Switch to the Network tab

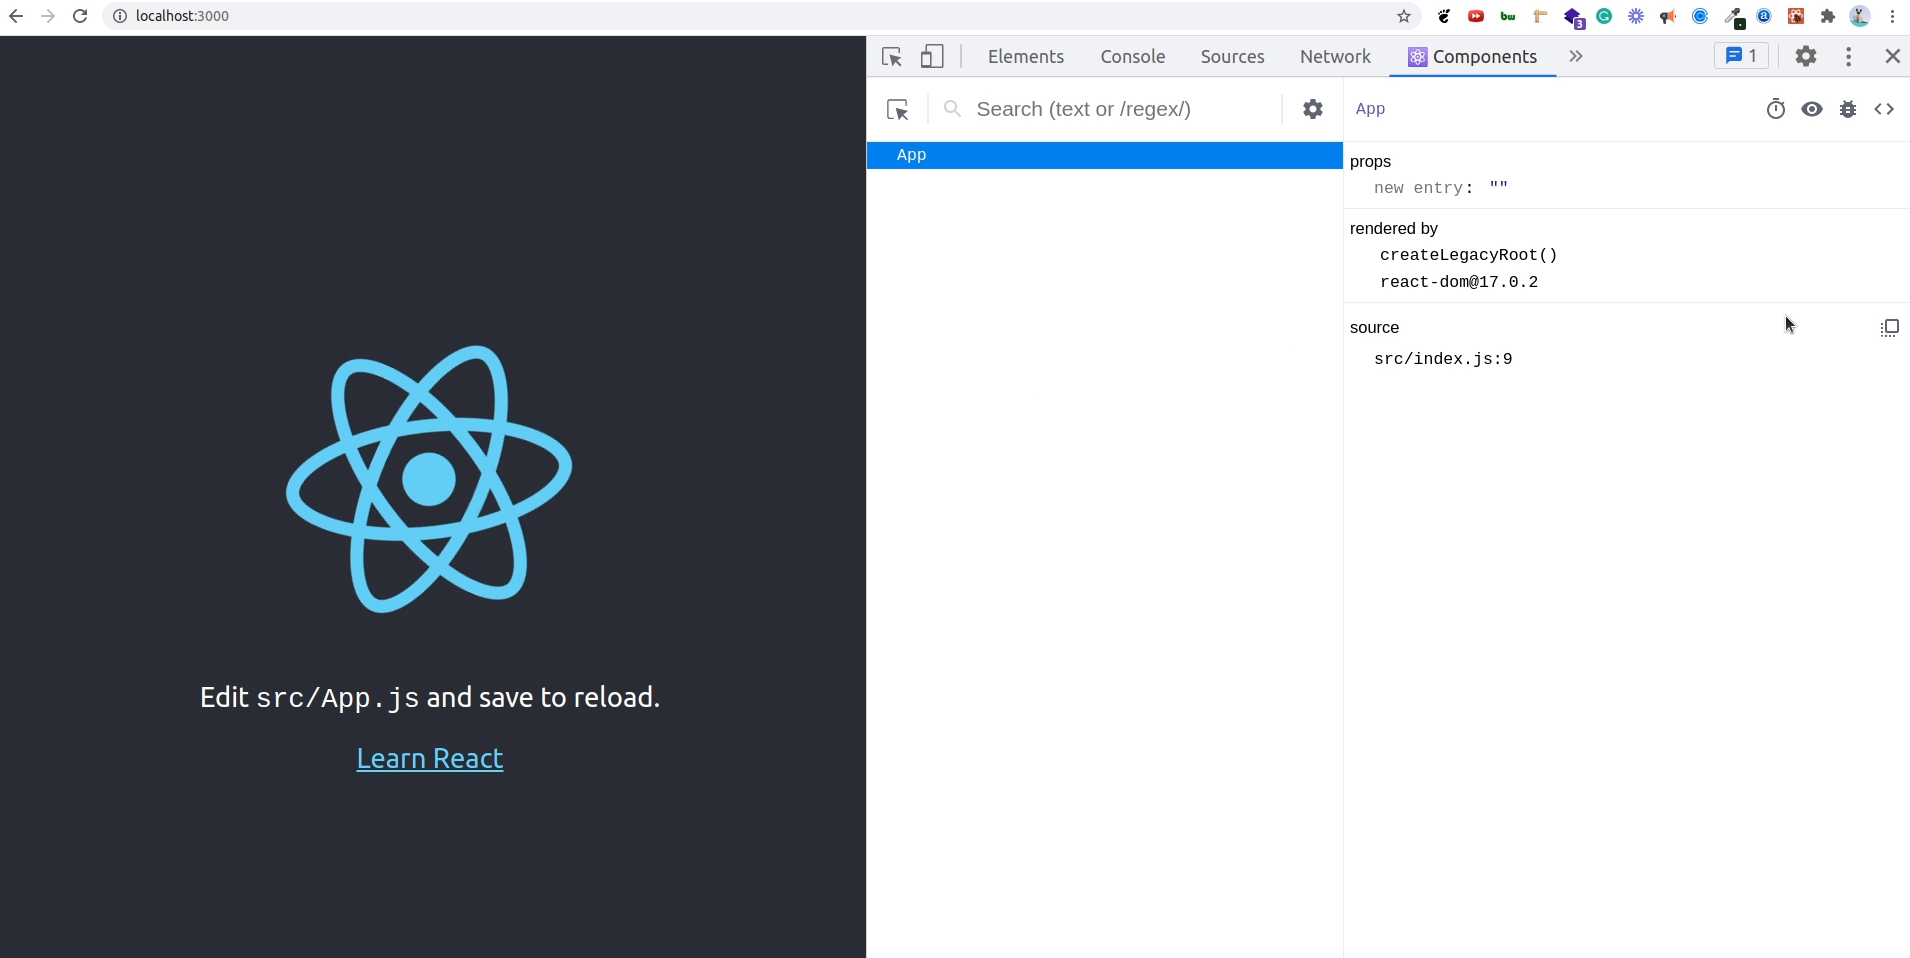point(1335,57)
